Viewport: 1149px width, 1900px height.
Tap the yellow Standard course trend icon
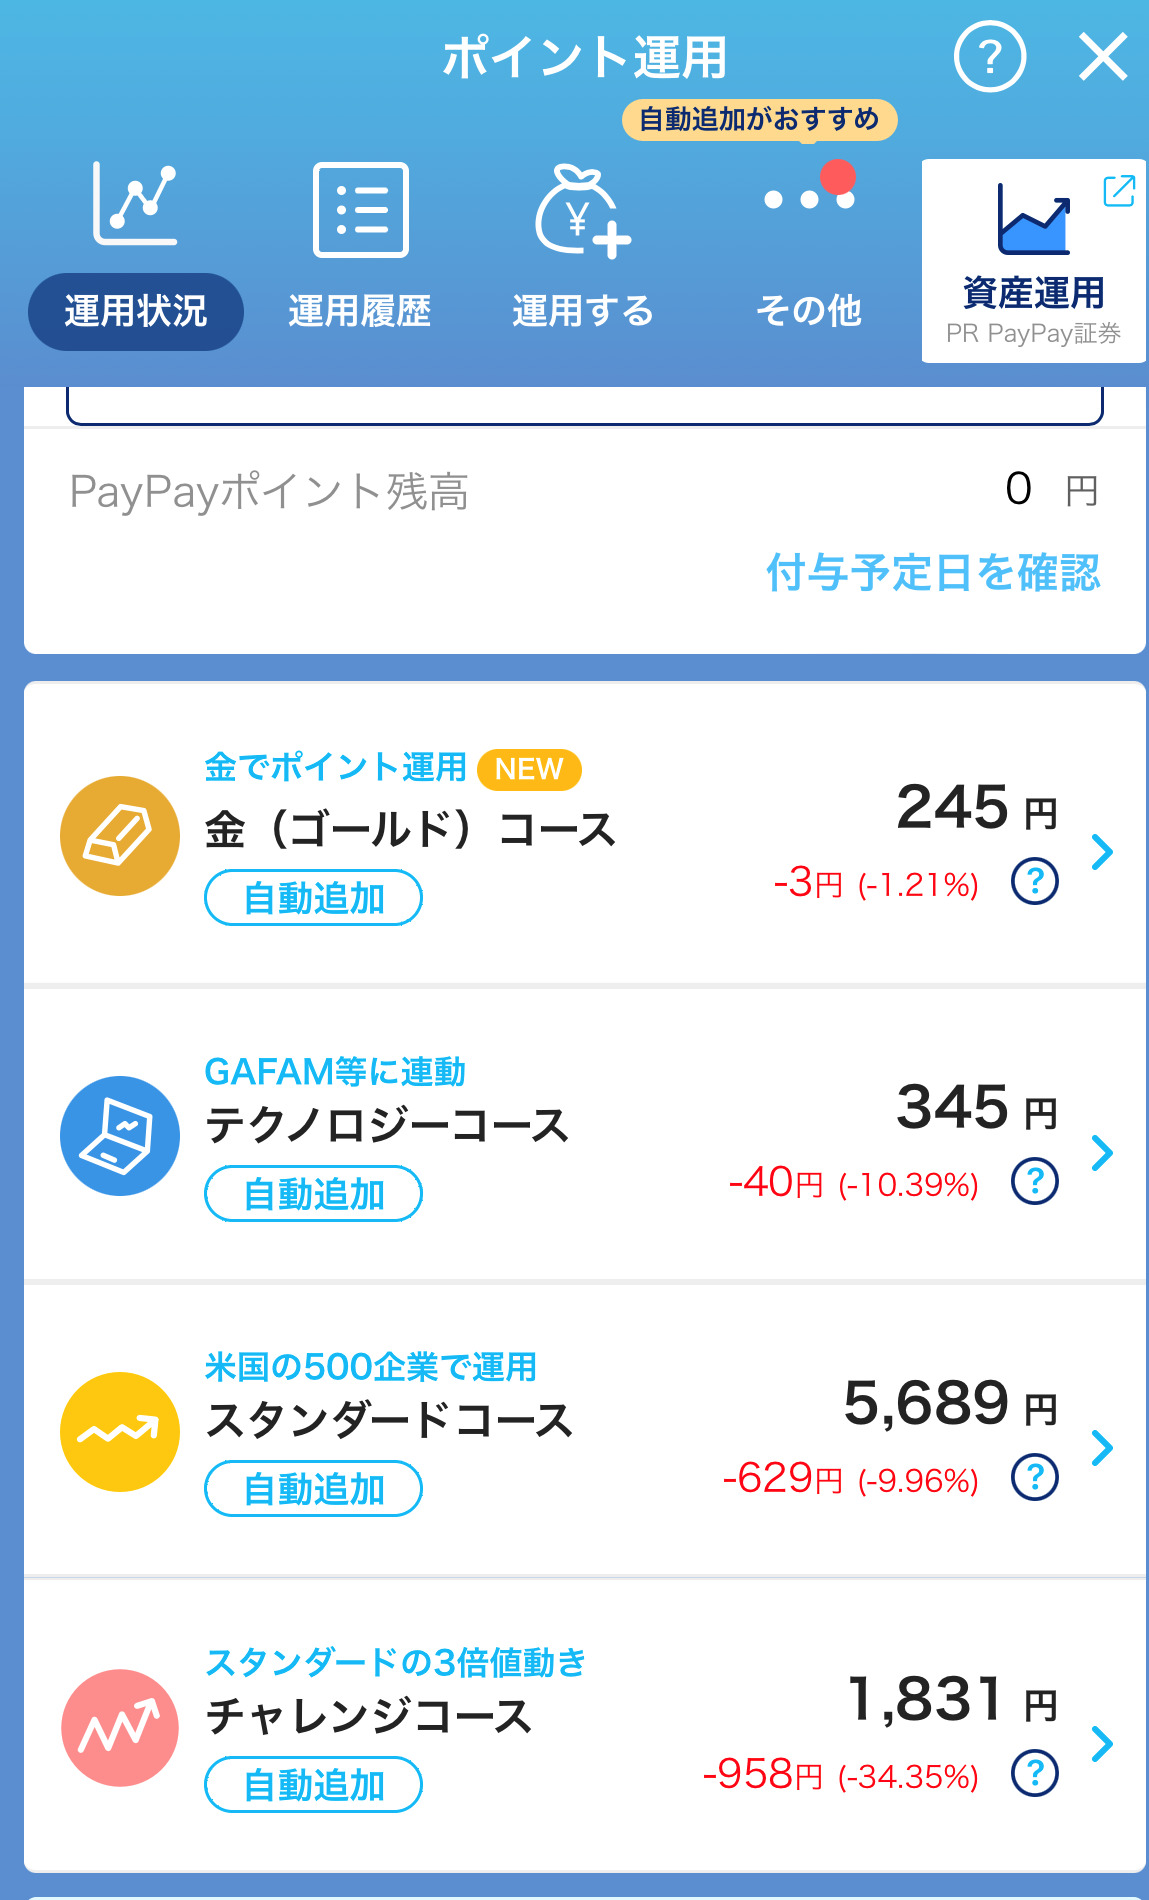(120, 1432)
